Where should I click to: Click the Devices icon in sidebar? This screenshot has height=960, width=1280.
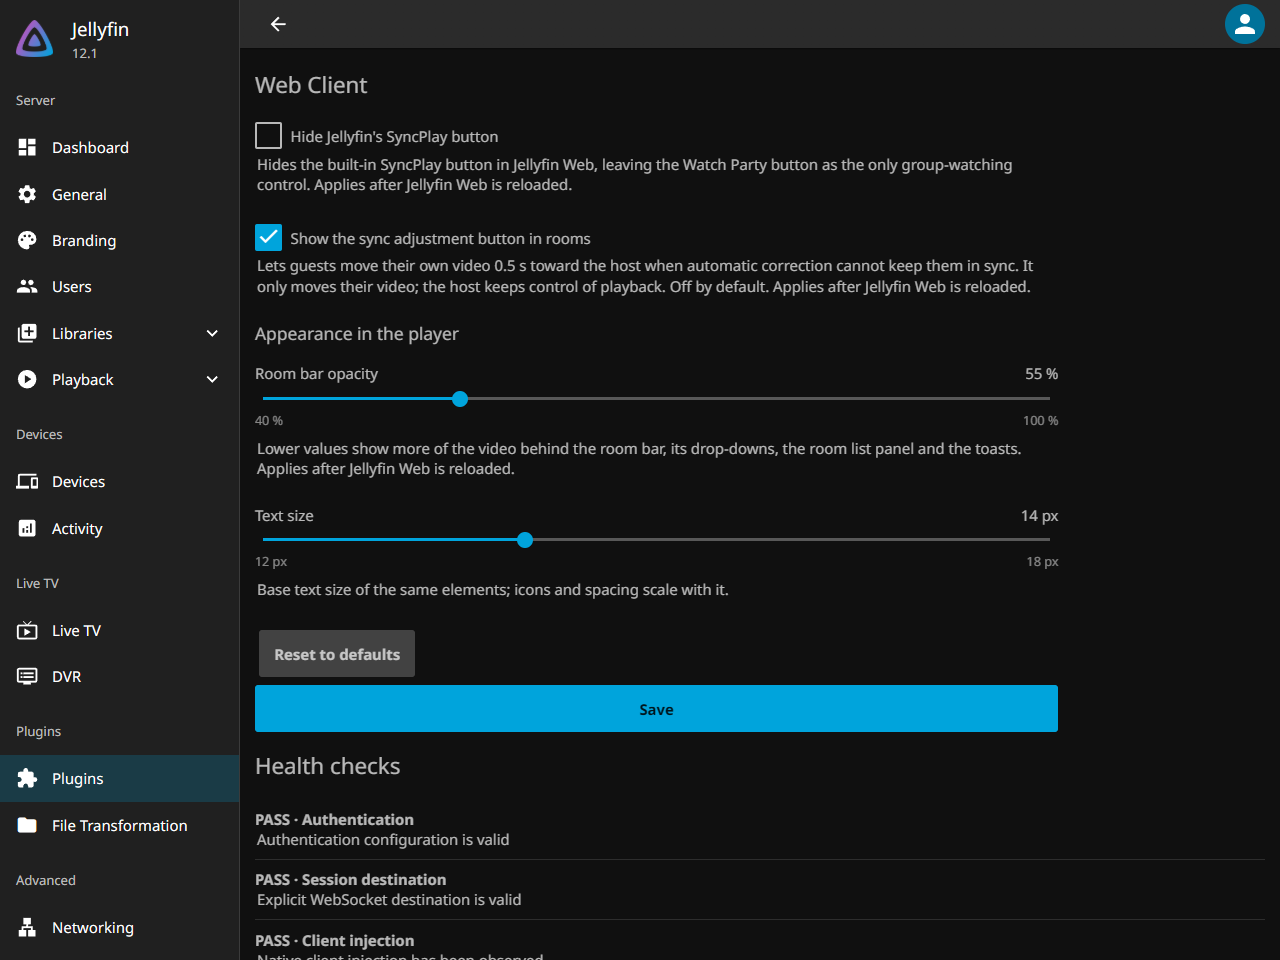pyautogui.click(x=27, y=481)
